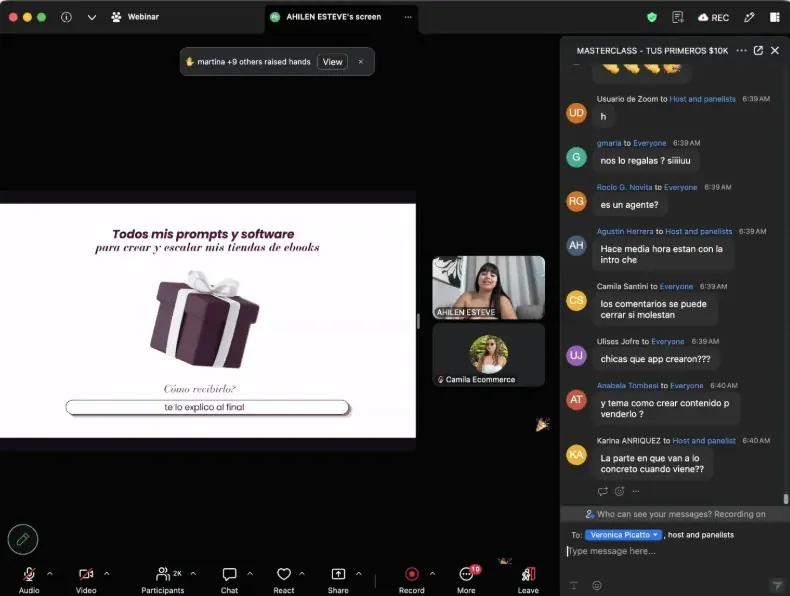
Task: Click the KA avatar in chat
Action: [x=576, y=454]
